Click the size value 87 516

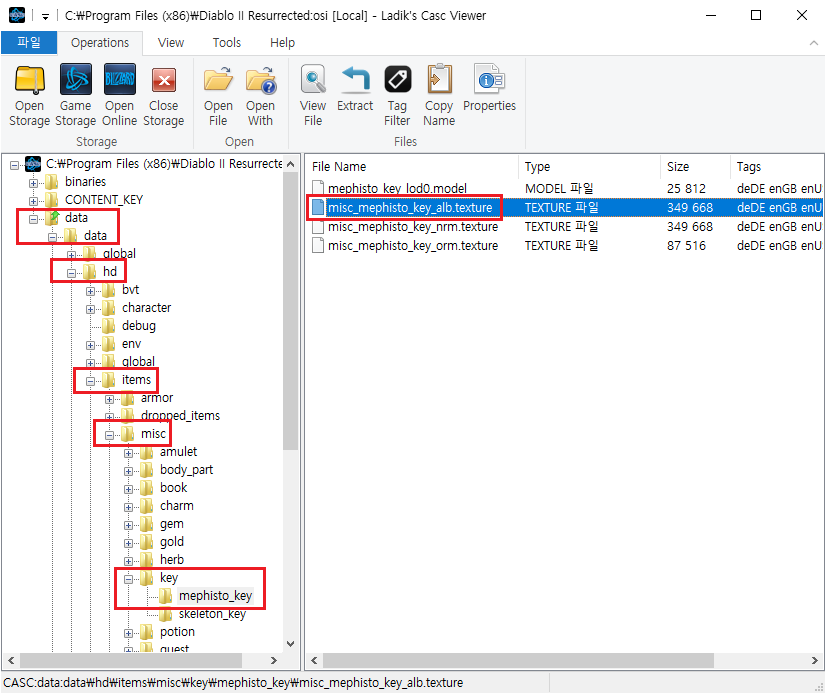(686, 246)
